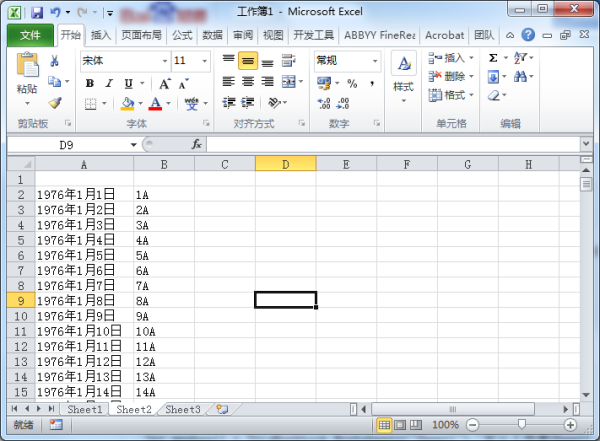Switch to the 数据 tab
Viewport: 600px width, 441px height.
coord(212,35)
